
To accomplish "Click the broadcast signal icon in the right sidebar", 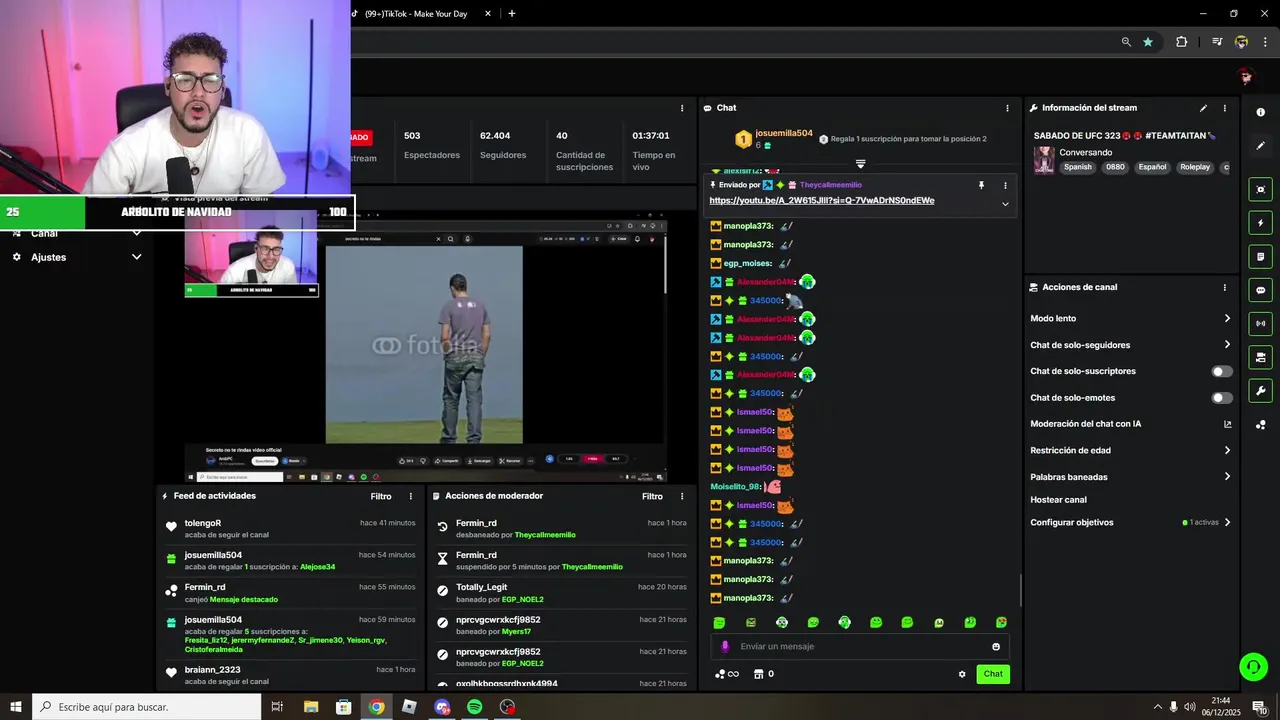I will tap(1260, 324).
